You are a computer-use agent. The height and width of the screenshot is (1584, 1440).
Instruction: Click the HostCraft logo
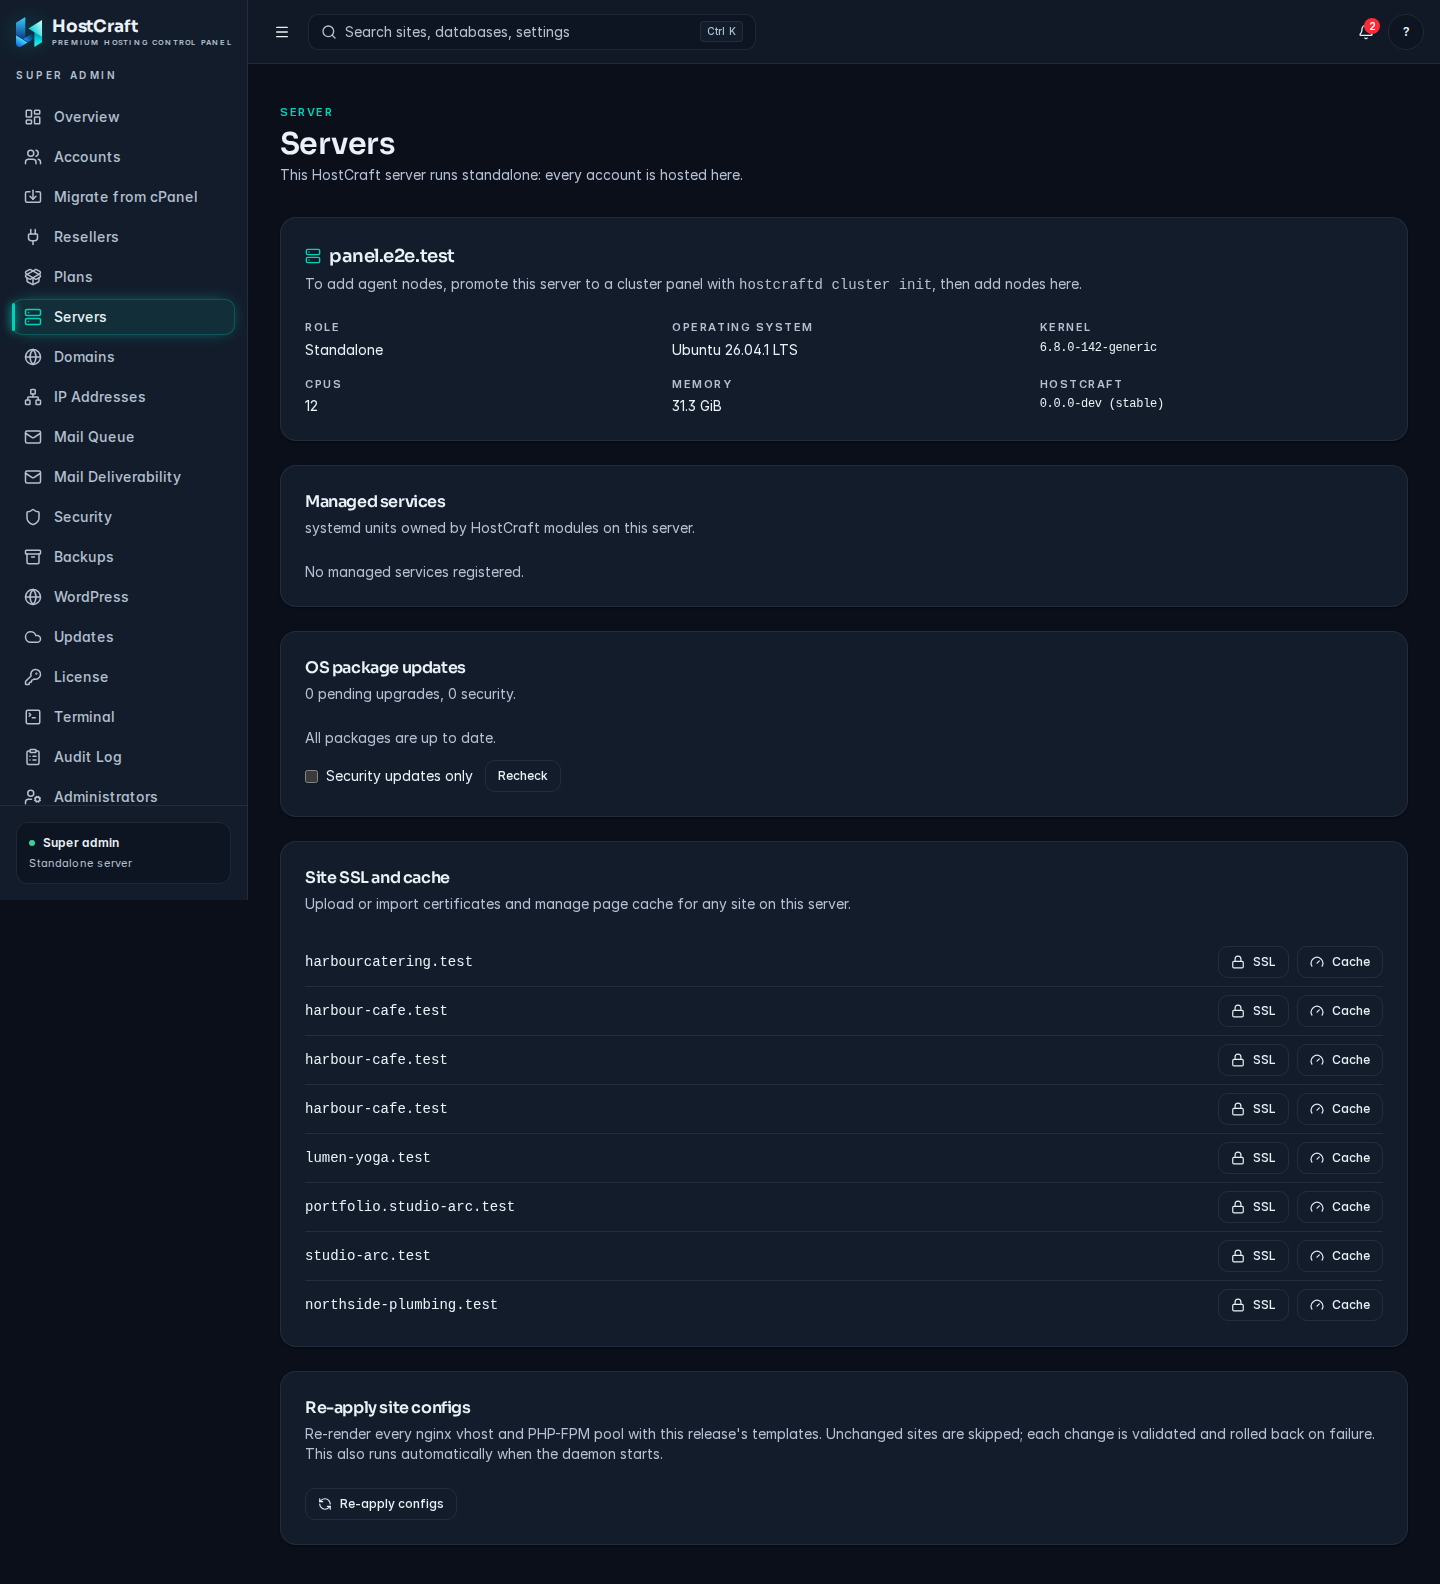coord(124,32)
